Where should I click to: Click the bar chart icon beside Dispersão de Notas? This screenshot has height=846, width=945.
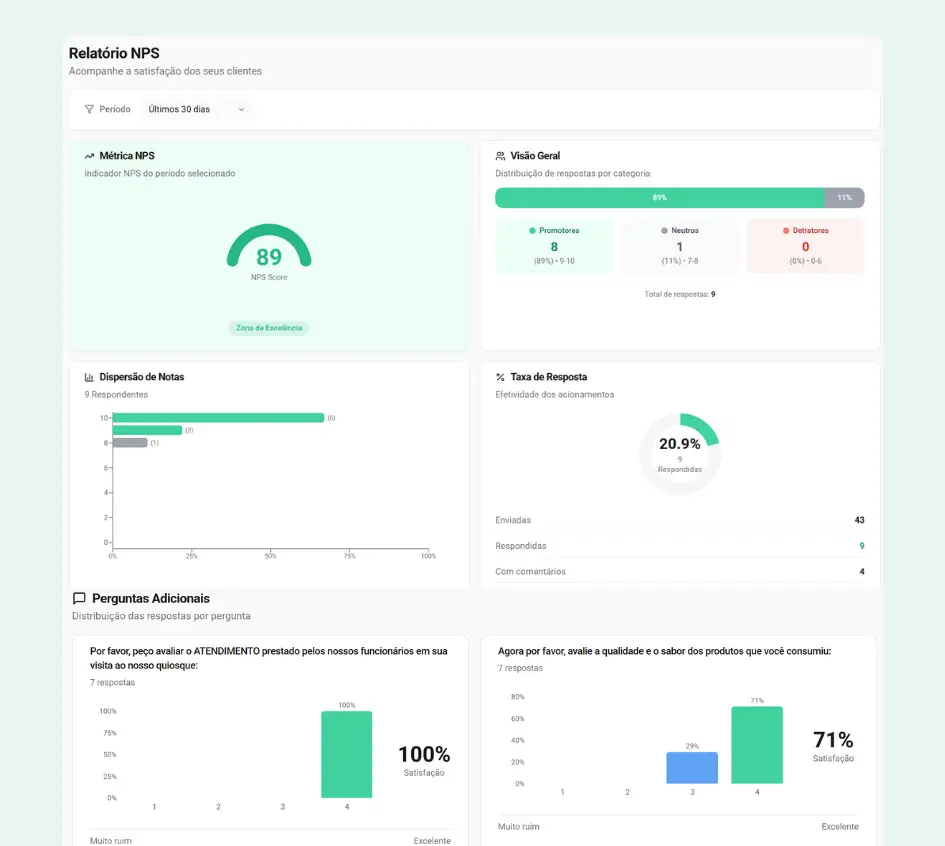point(89,377)
